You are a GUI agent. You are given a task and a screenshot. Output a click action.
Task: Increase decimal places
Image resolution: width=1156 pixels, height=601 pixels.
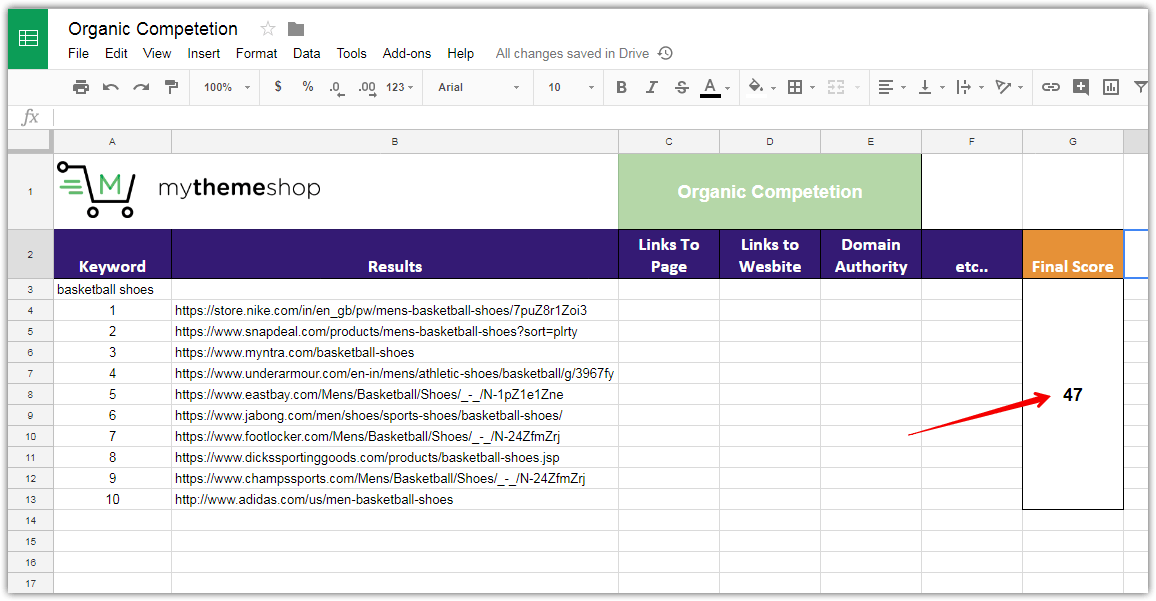pyautogui.click(x=367, y=88)
